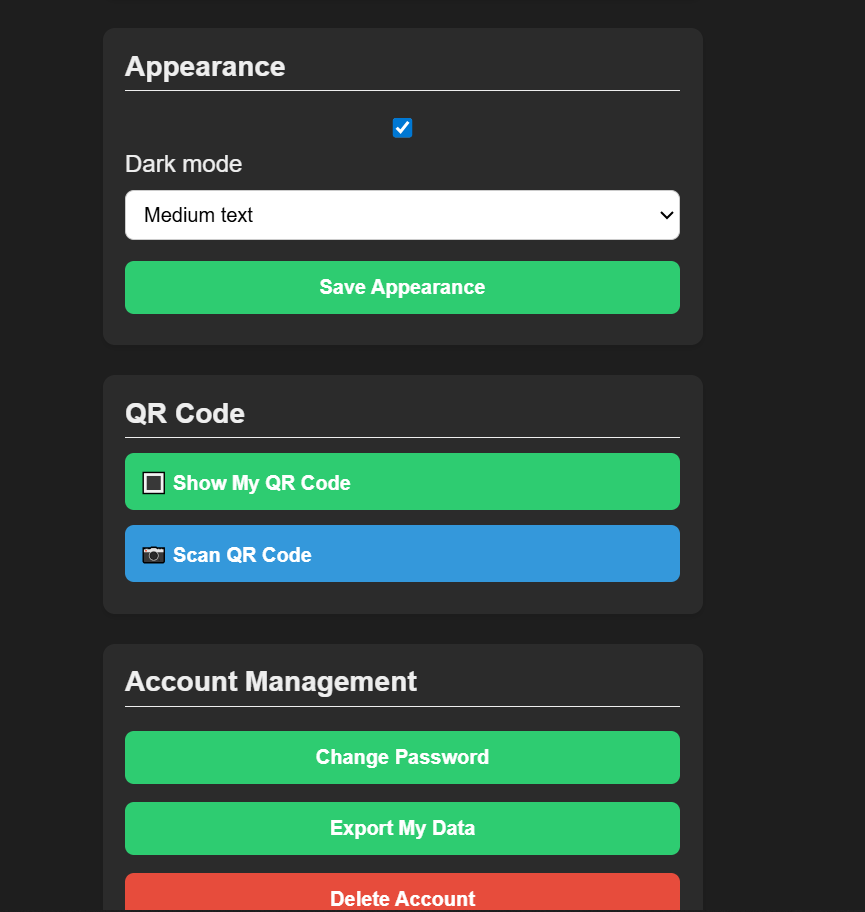Click the Dark mode label to toggle it

click(183, 164)
